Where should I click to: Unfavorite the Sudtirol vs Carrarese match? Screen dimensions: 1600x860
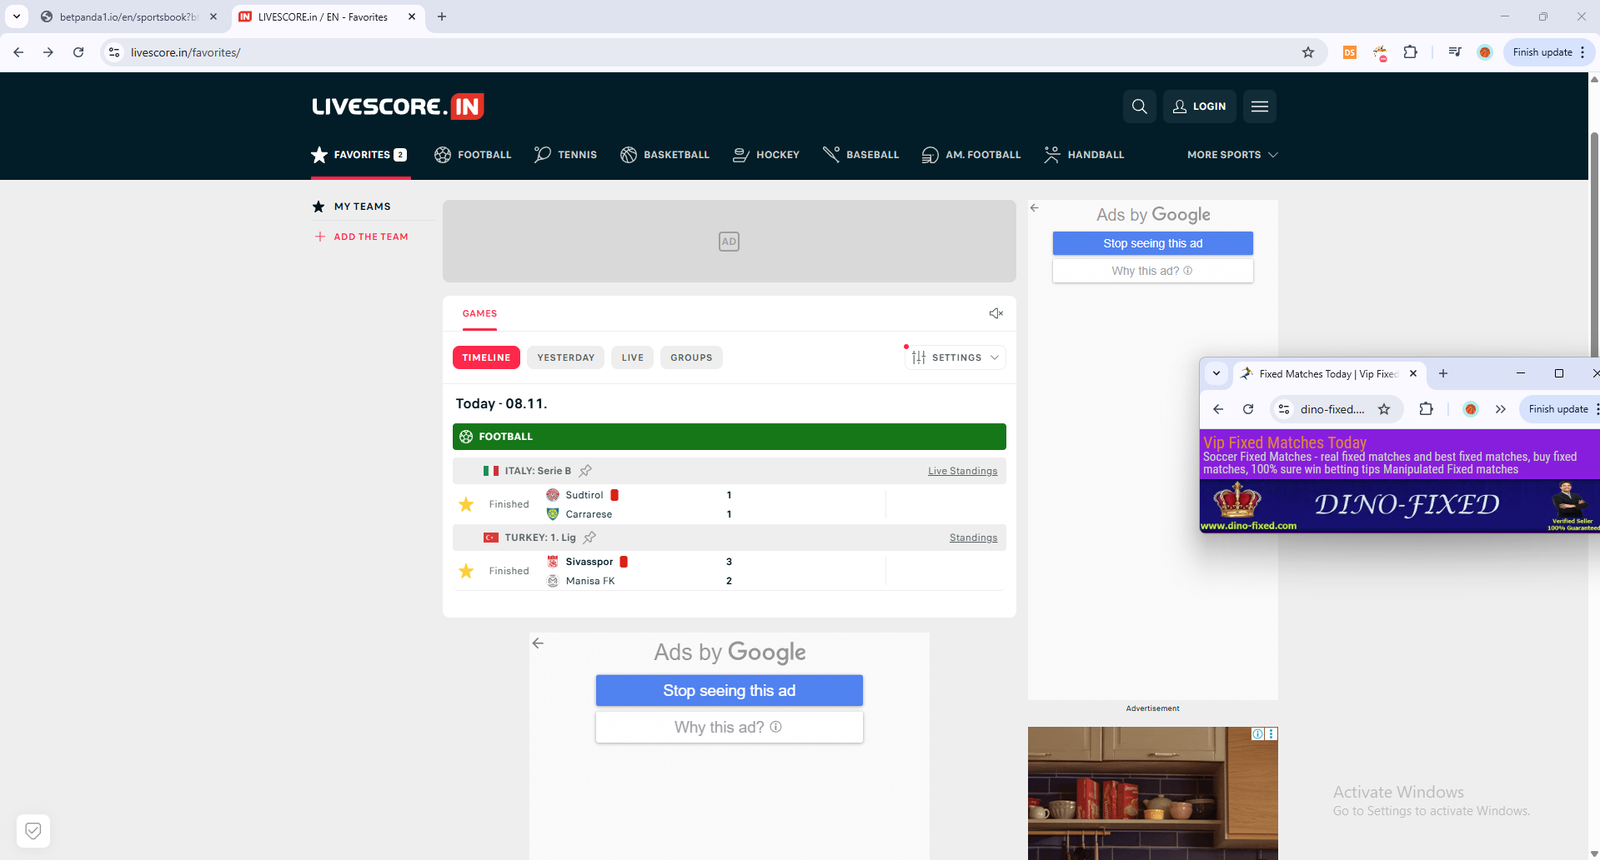[x=466, y=504]
